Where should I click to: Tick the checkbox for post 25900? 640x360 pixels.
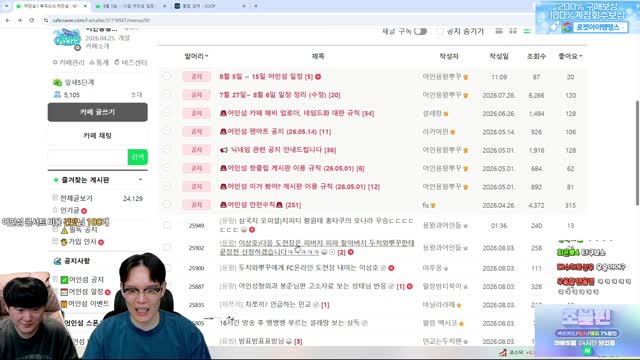[x=167, y=268]
